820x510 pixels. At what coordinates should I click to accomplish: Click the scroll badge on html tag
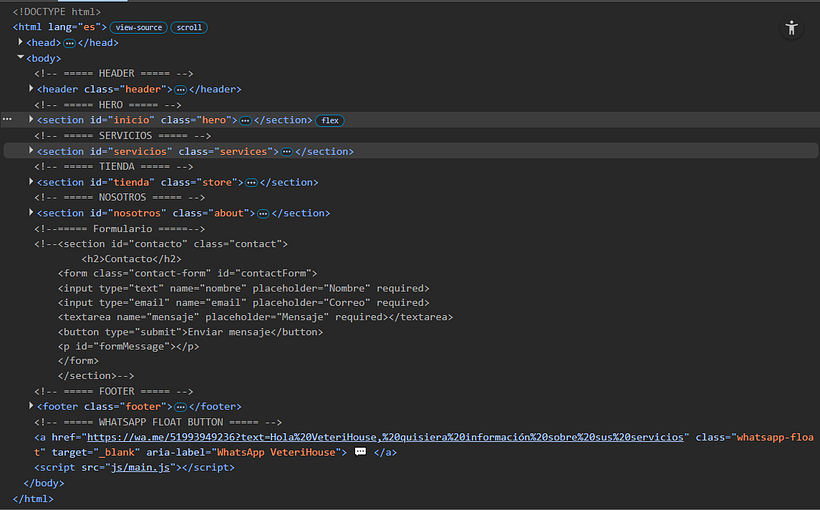point(189,28)
